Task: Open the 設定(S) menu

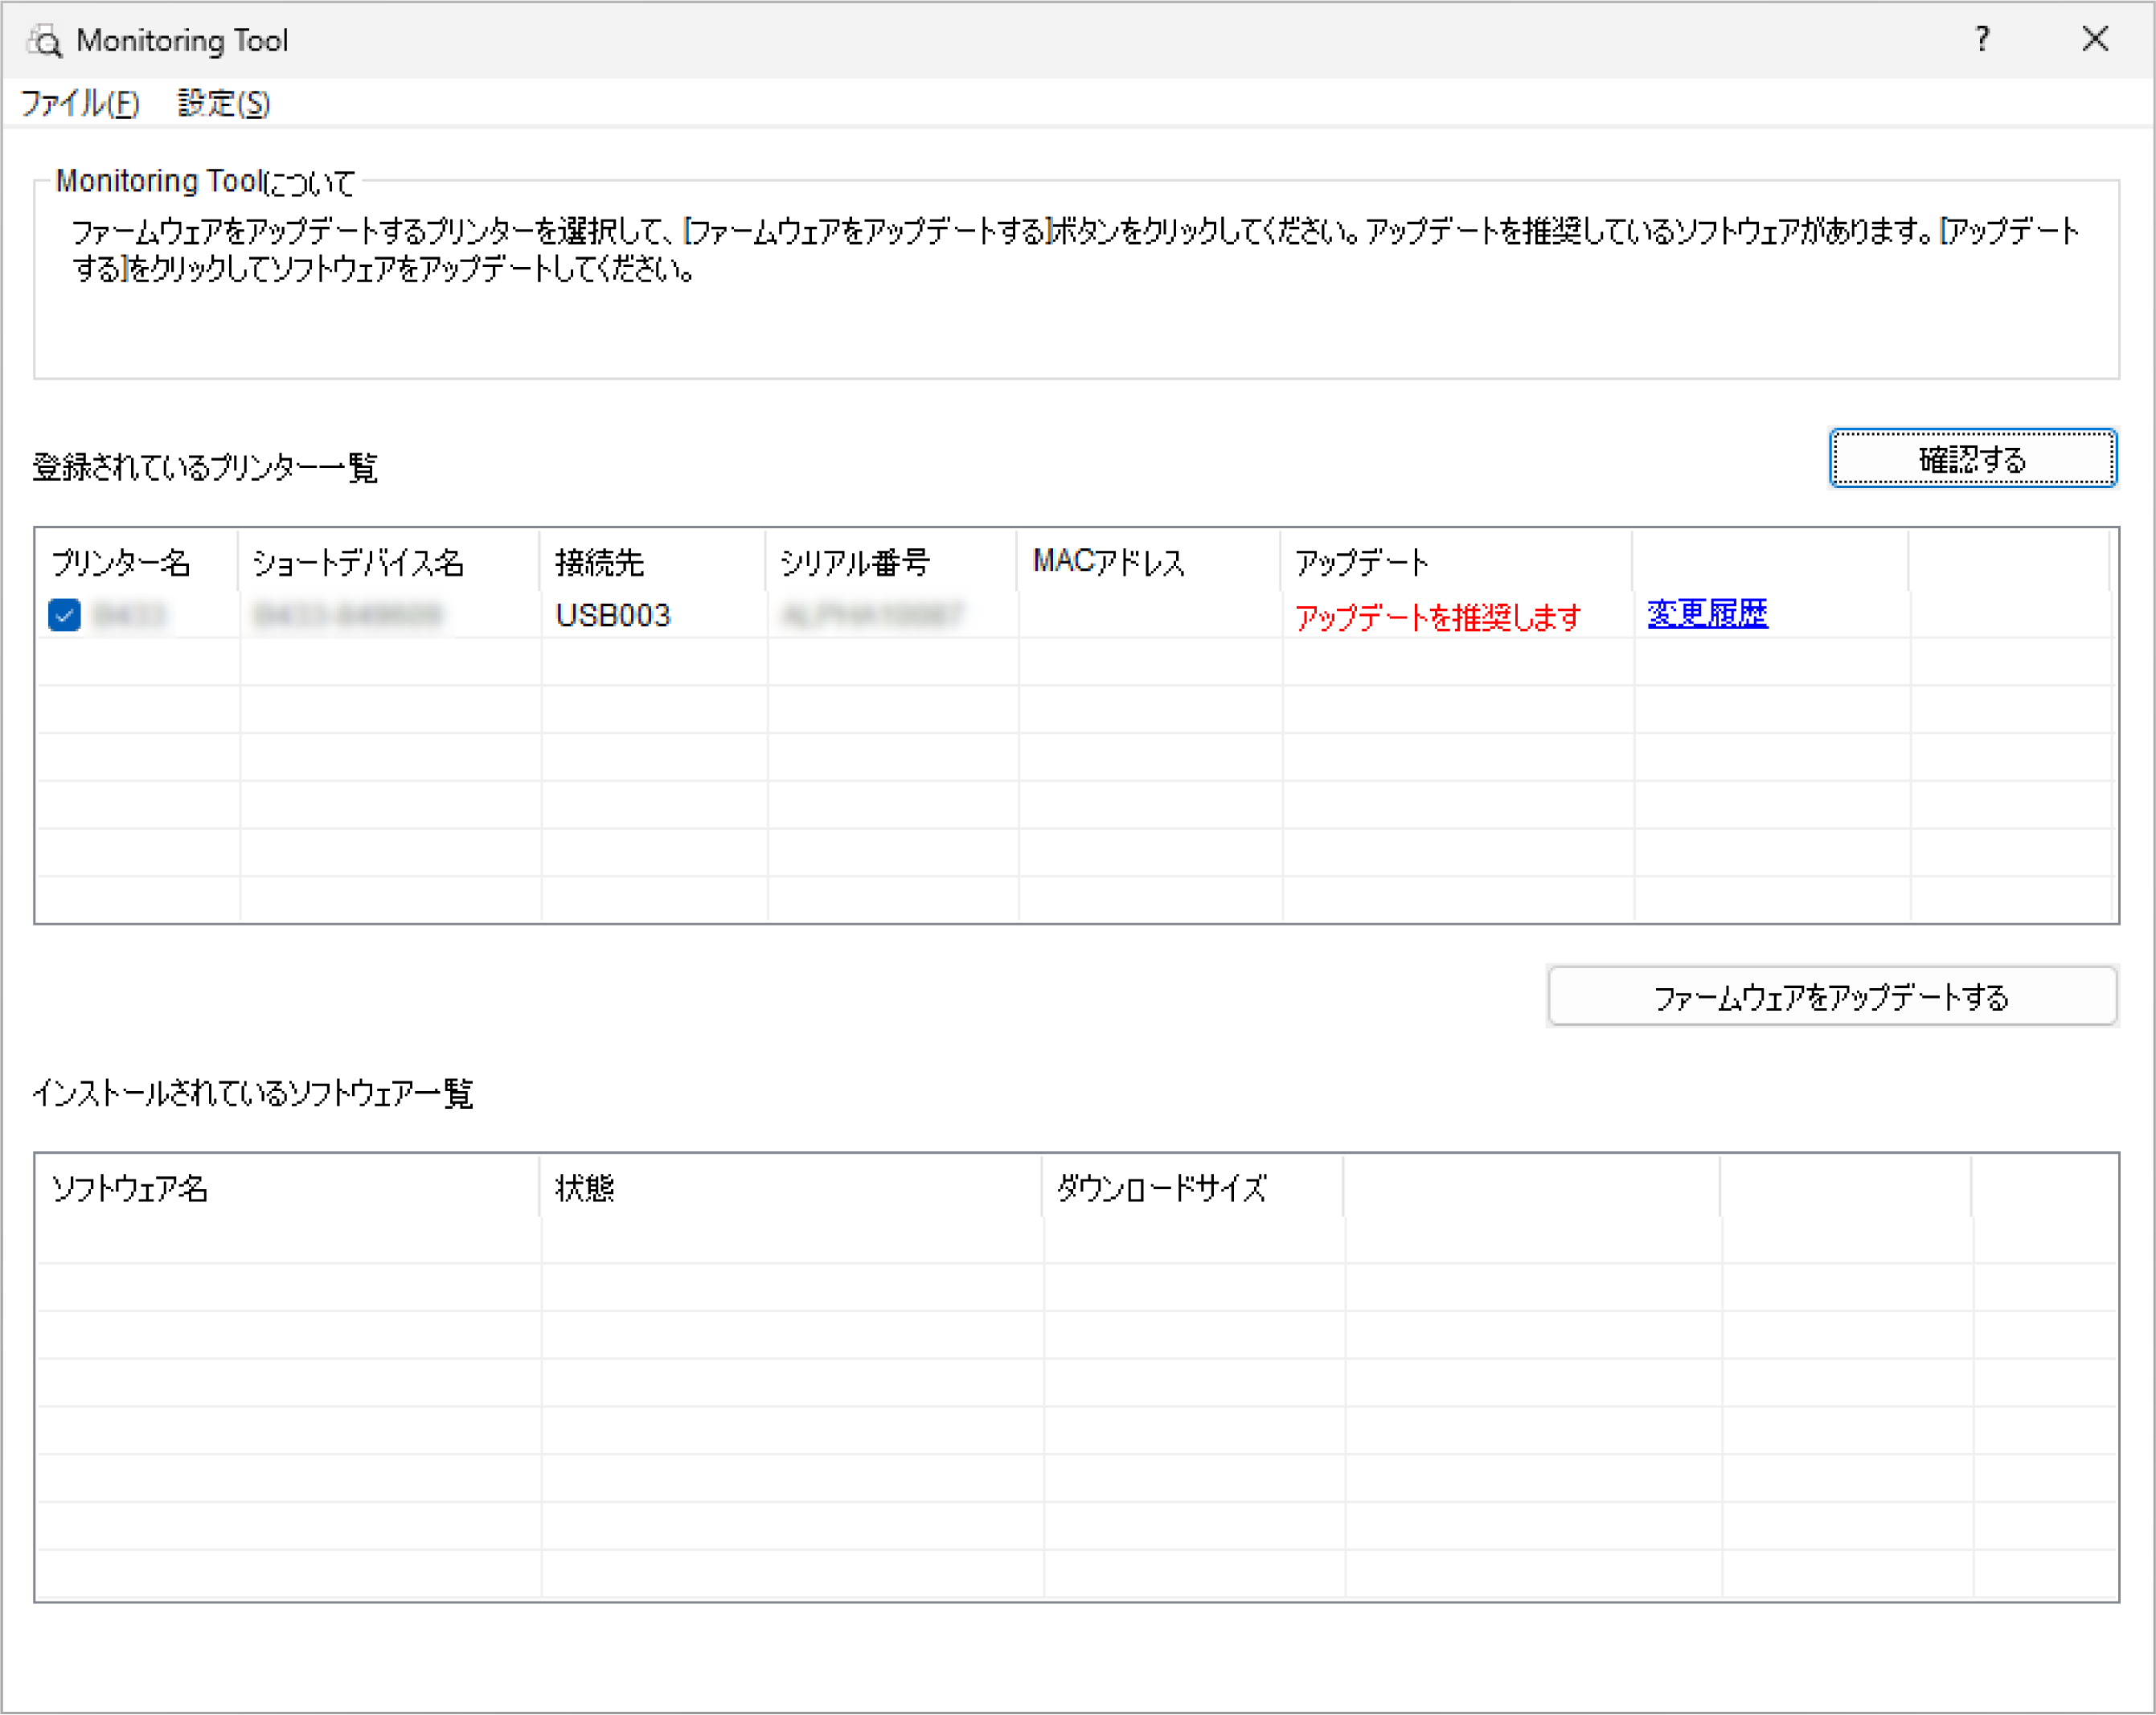Action: pyautogui.click(x=224, y=103)
